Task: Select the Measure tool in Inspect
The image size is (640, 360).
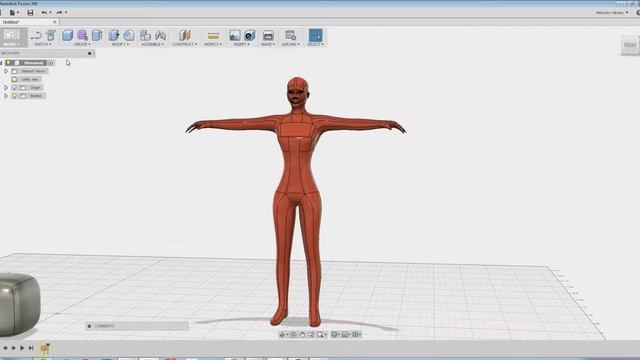Action: (x=213, y=36)
